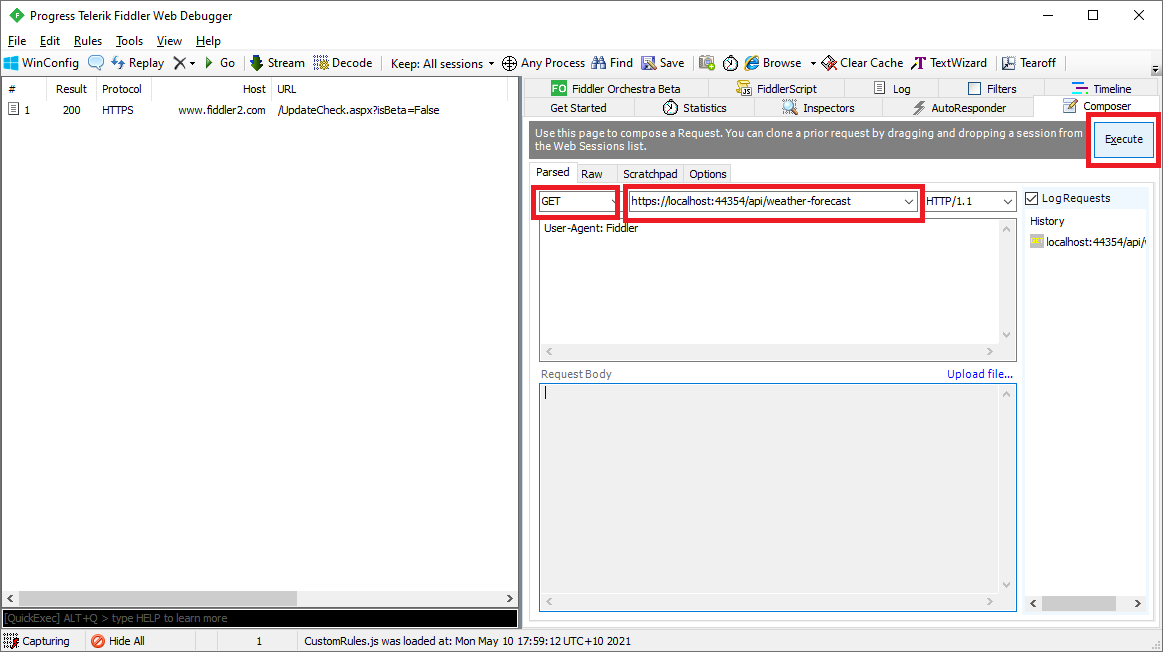Switch to the Inspectors tab
The height and width of the screenshot is (652, 1163).
[x=818, y=108]
